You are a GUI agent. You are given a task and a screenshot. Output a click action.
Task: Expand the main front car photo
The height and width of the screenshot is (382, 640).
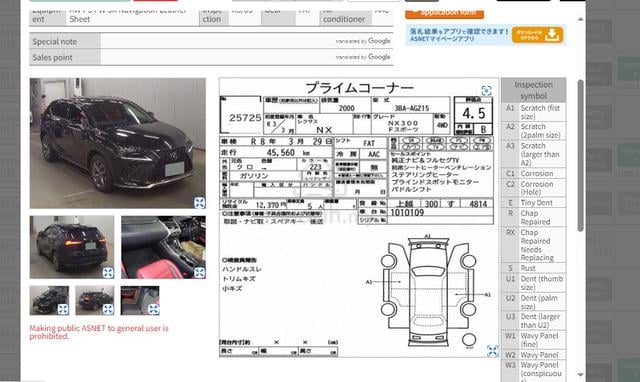click(200, 202)
